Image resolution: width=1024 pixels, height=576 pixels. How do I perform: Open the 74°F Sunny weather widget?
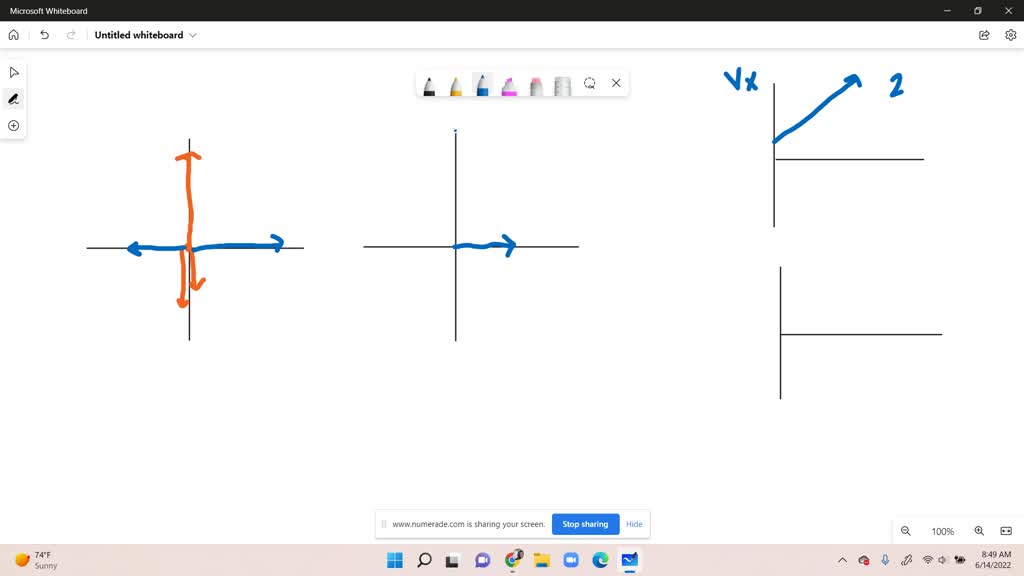[x=37, y=560]
